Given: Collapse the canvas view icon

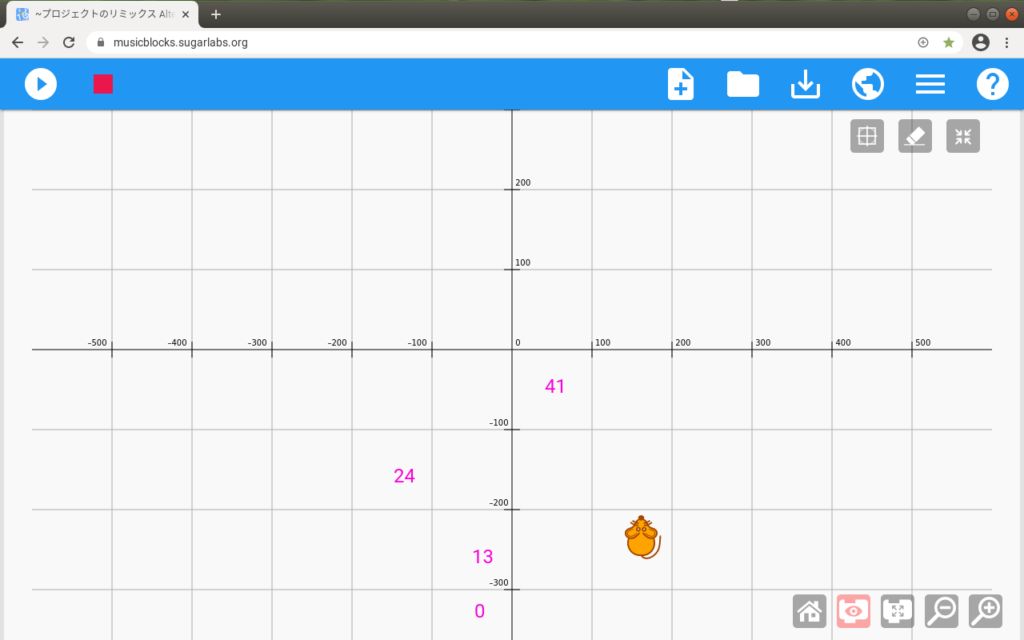Looking at the screenshot, I should [x=963, y=136].
